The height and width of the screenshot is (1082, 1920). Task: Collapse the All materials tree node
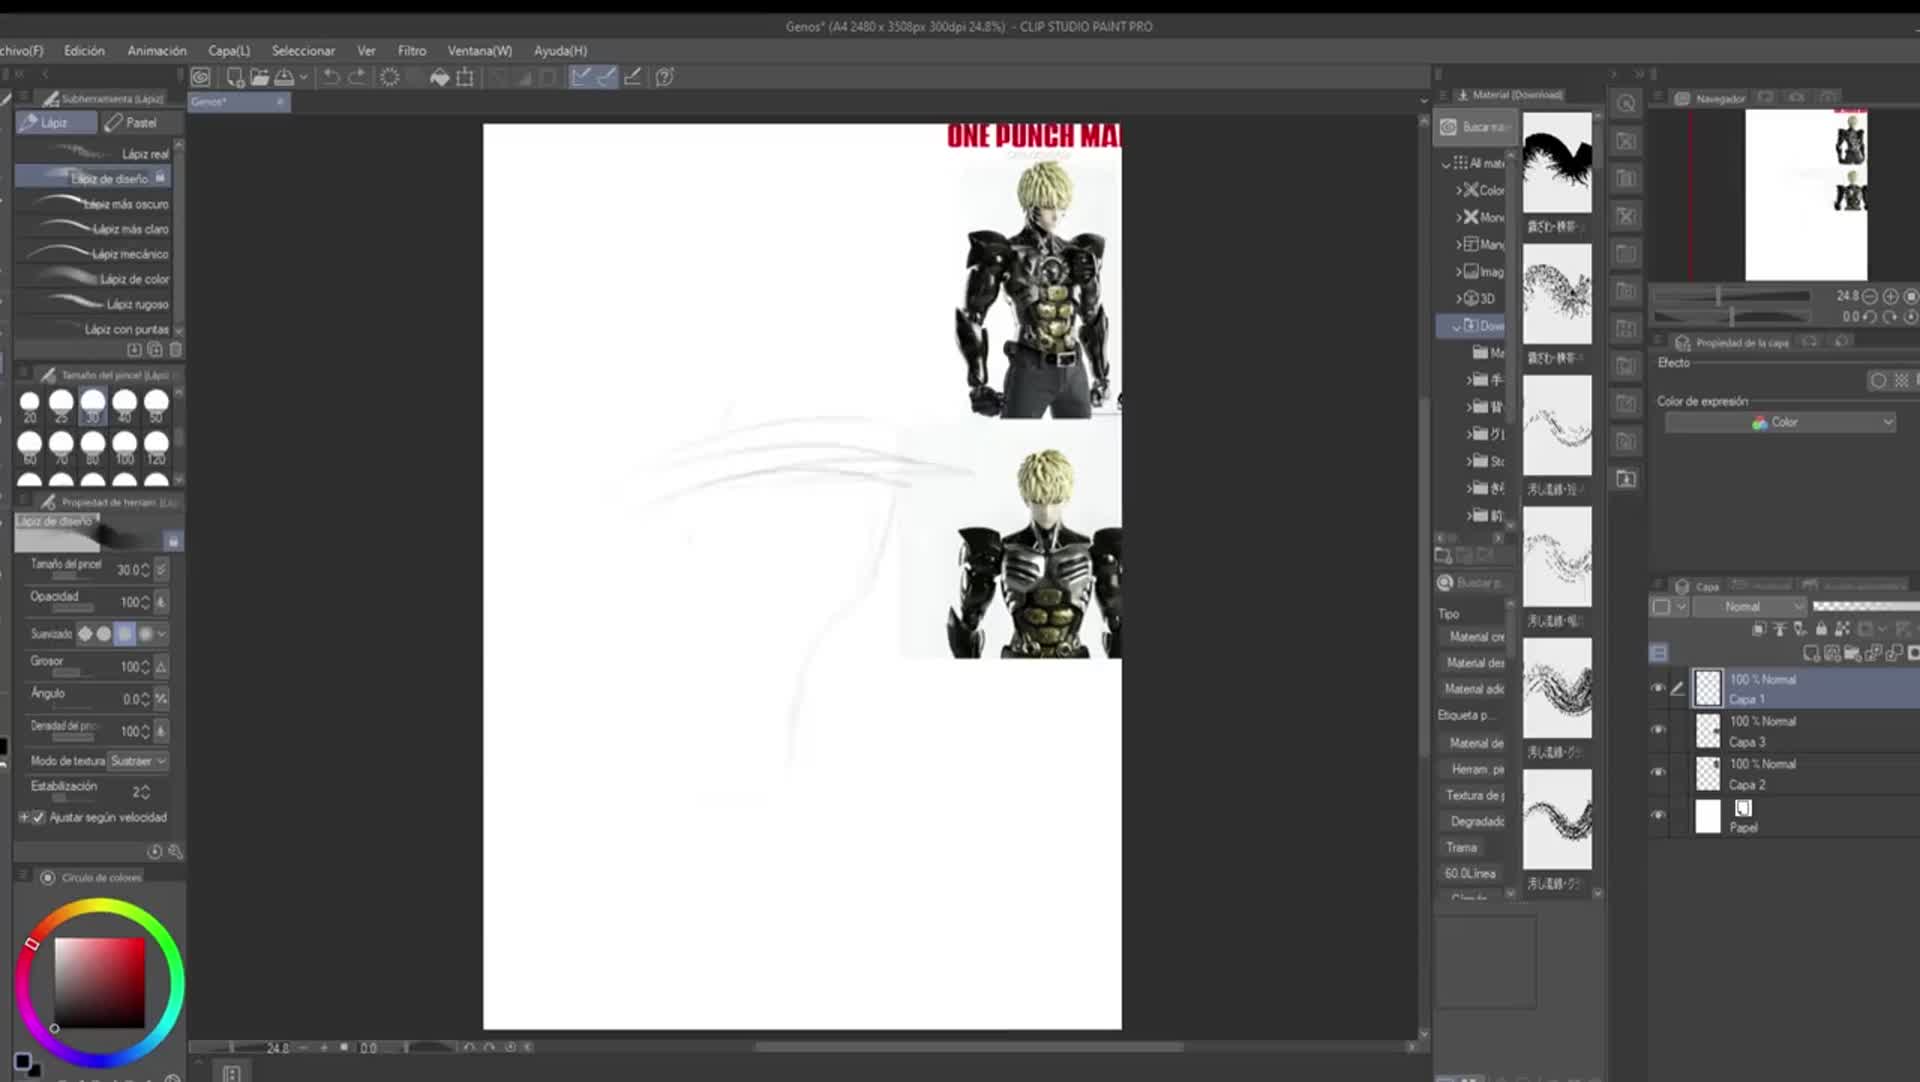[x=1445, y=163]
